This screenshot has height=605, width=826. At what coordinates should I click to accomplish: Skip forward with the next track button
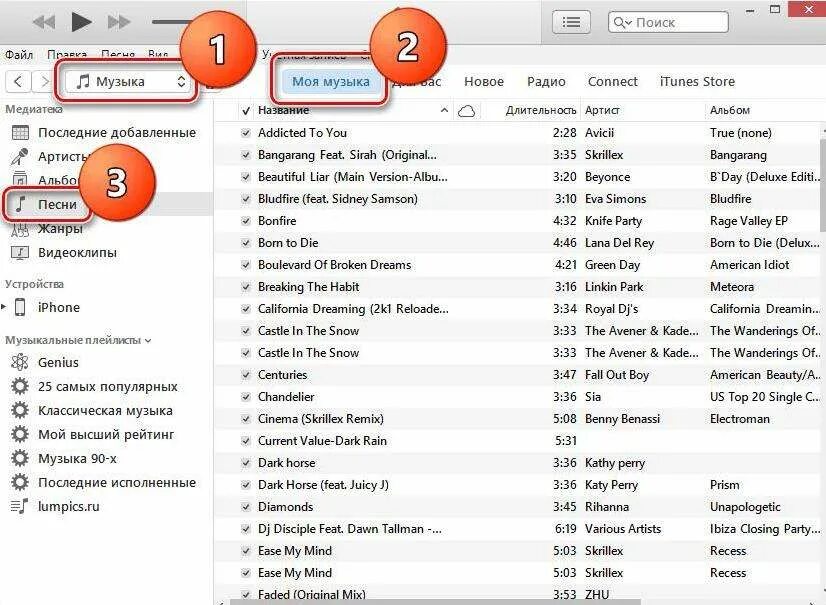(119, 22)
